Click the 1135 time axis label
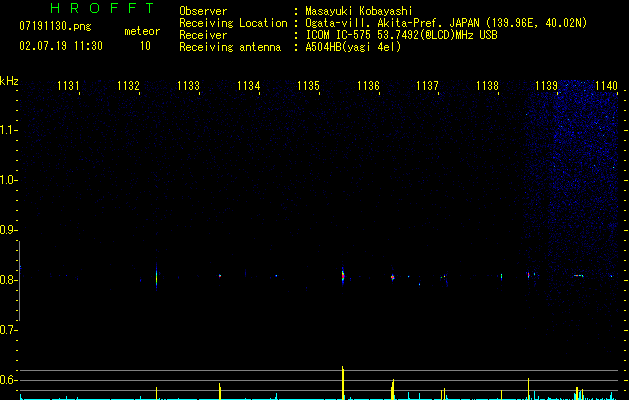Screen dimensions: 629x400 tap(308, 86)
